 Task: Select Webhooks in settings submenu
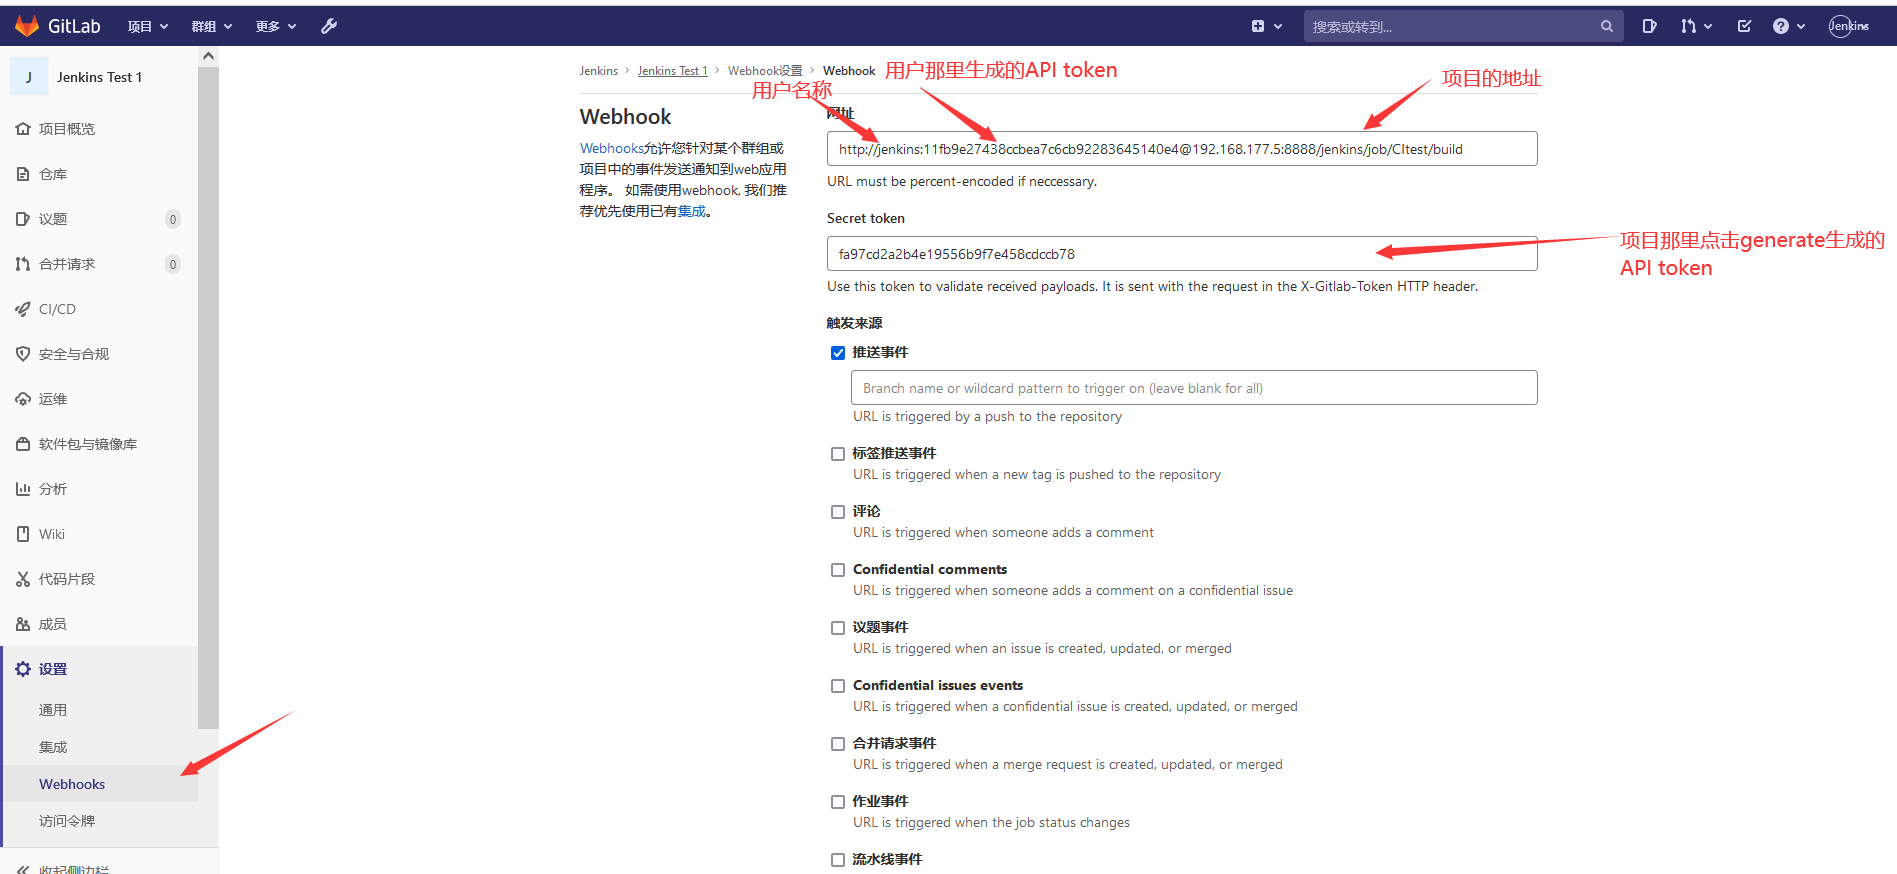coord(72,784)
